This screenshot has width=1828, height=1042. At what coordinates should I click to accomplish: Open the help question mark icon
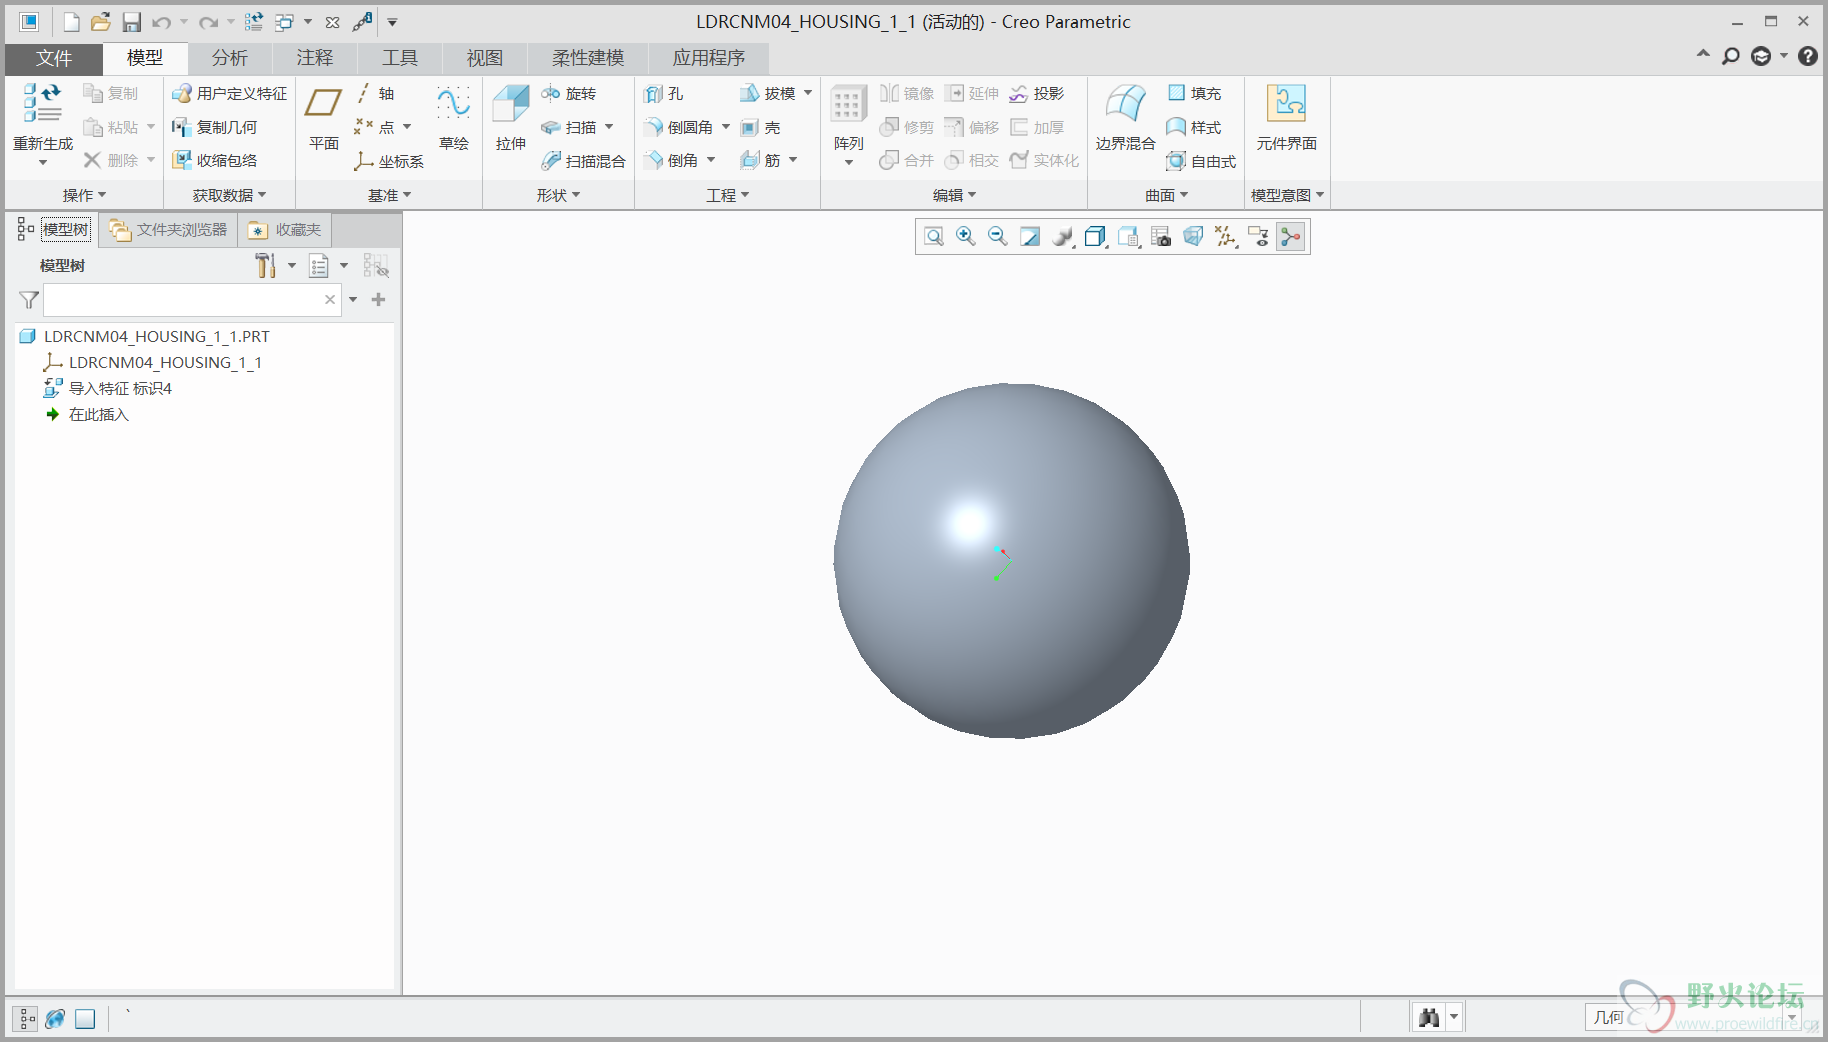pyautogui.click(x=1808, y=57)
